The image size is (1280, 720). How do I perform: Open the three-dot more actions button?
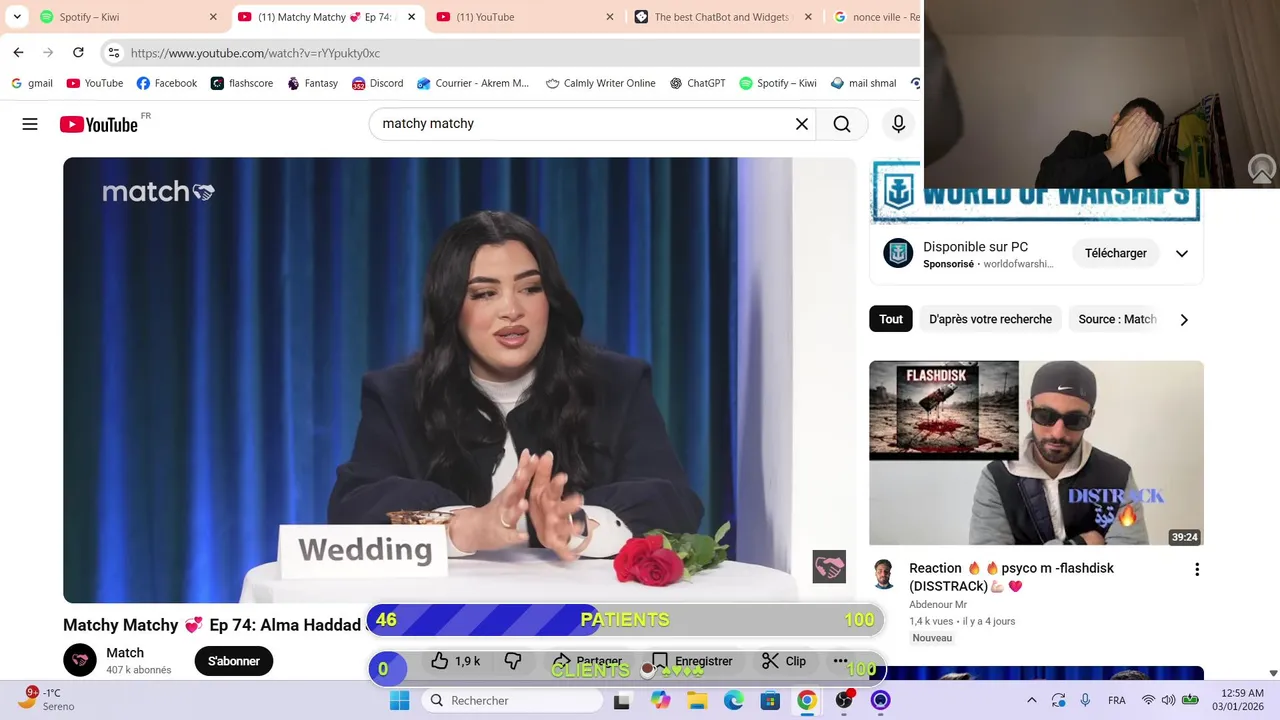tap(840, 661)
